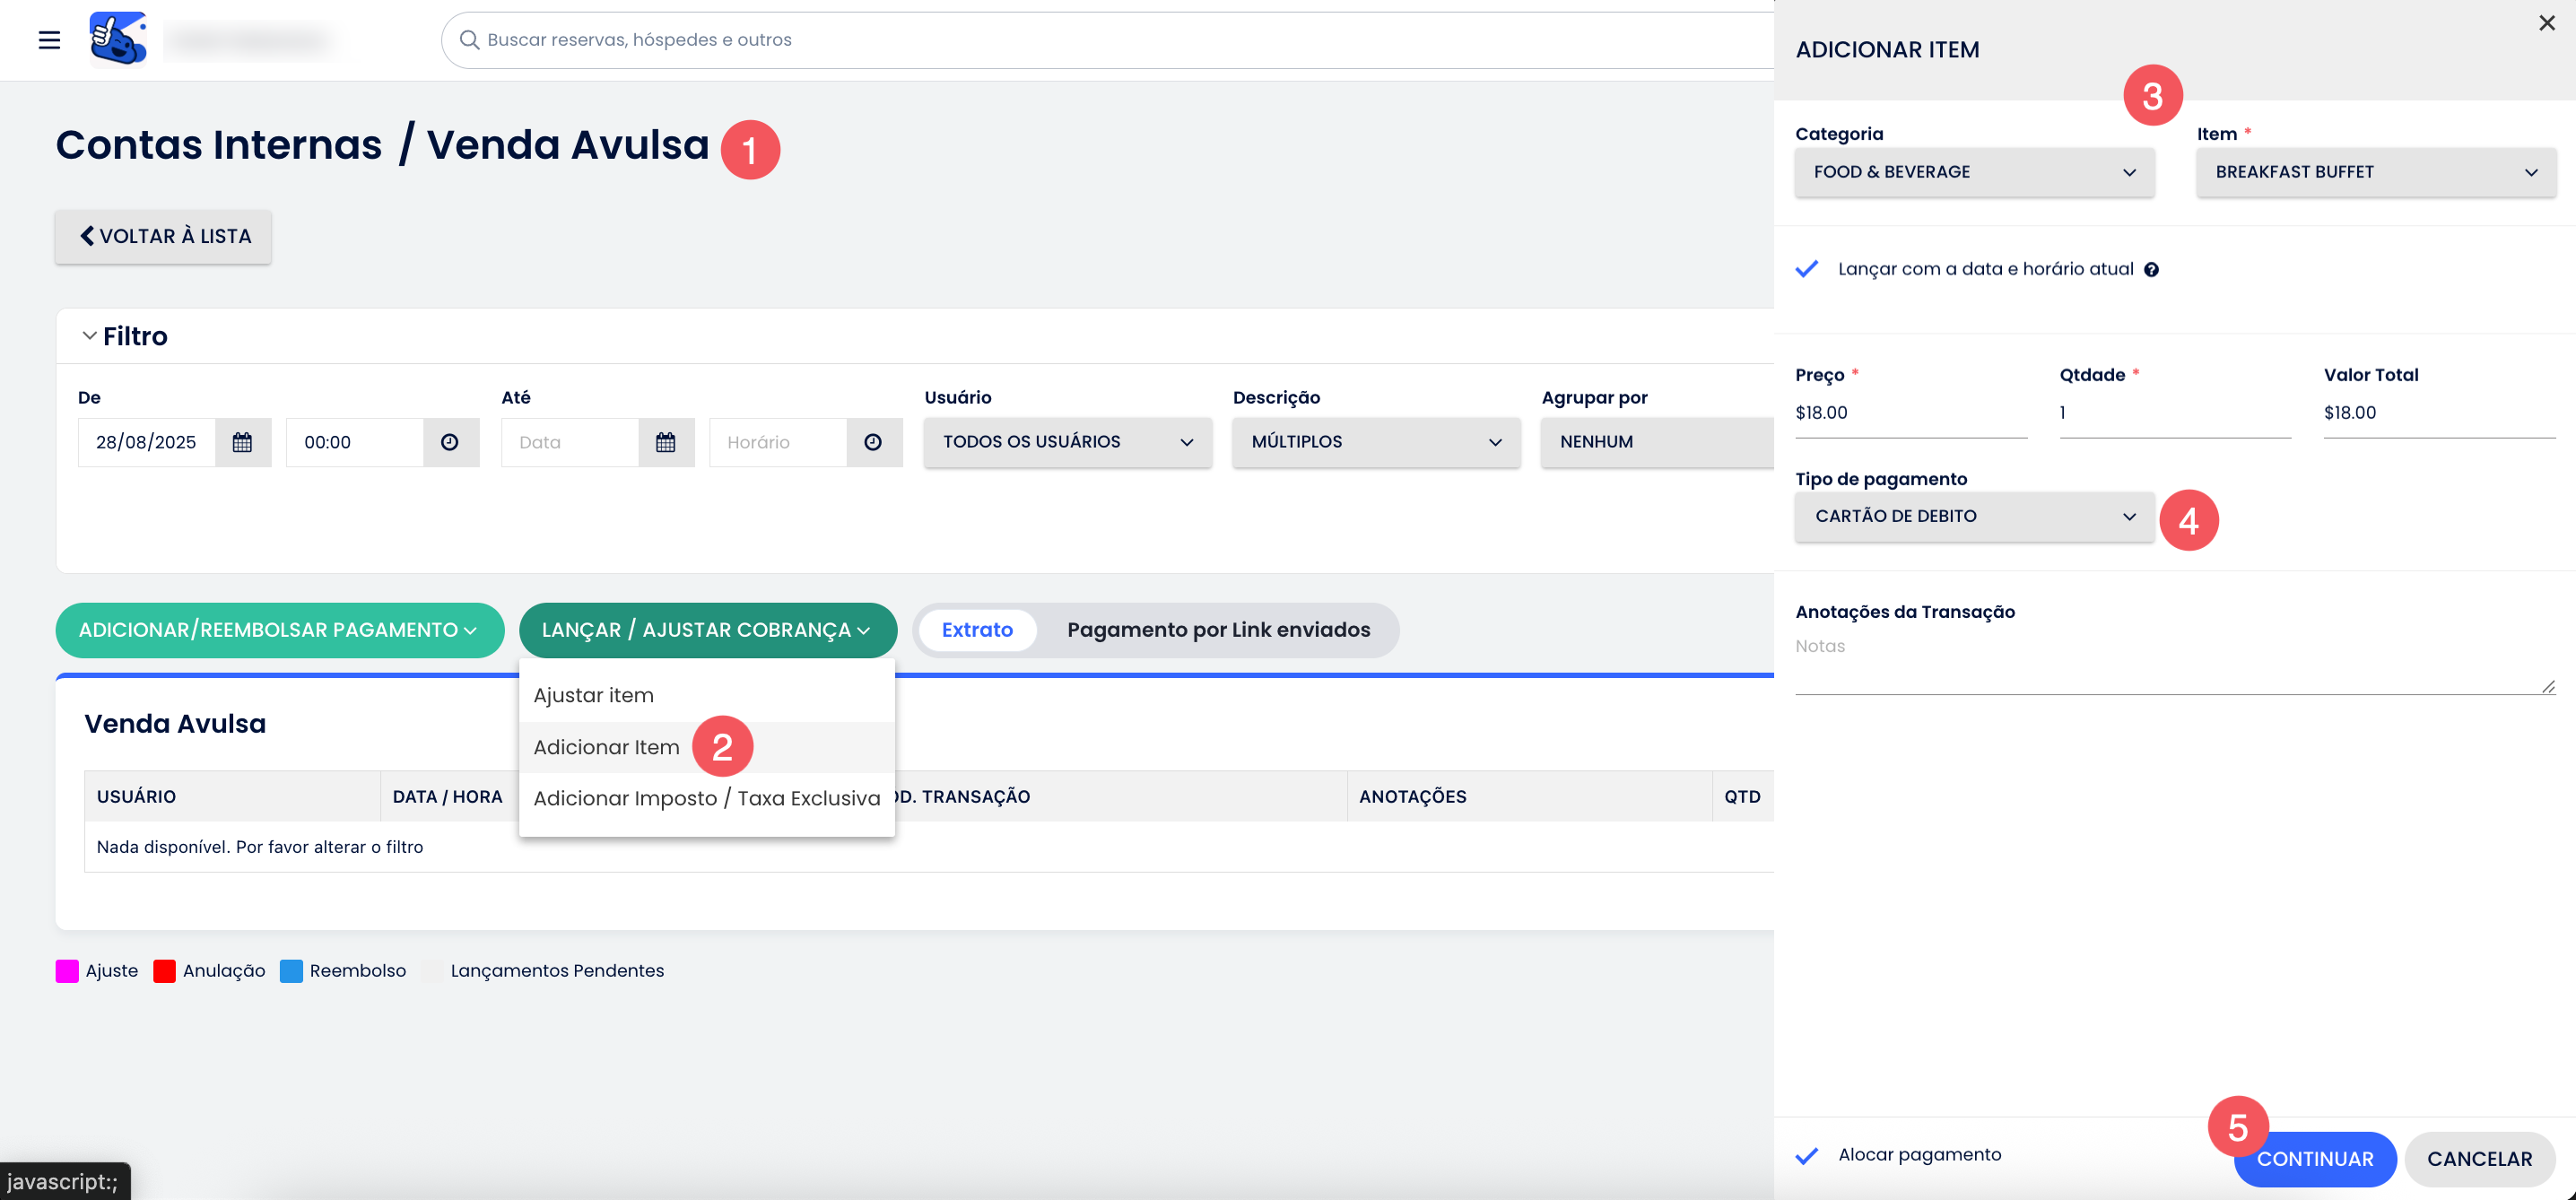Image resolution: width=2576 pixels, height=1200 pixels.
Task: Close the Adicionar Item panel
Action: pos(2546,23)
